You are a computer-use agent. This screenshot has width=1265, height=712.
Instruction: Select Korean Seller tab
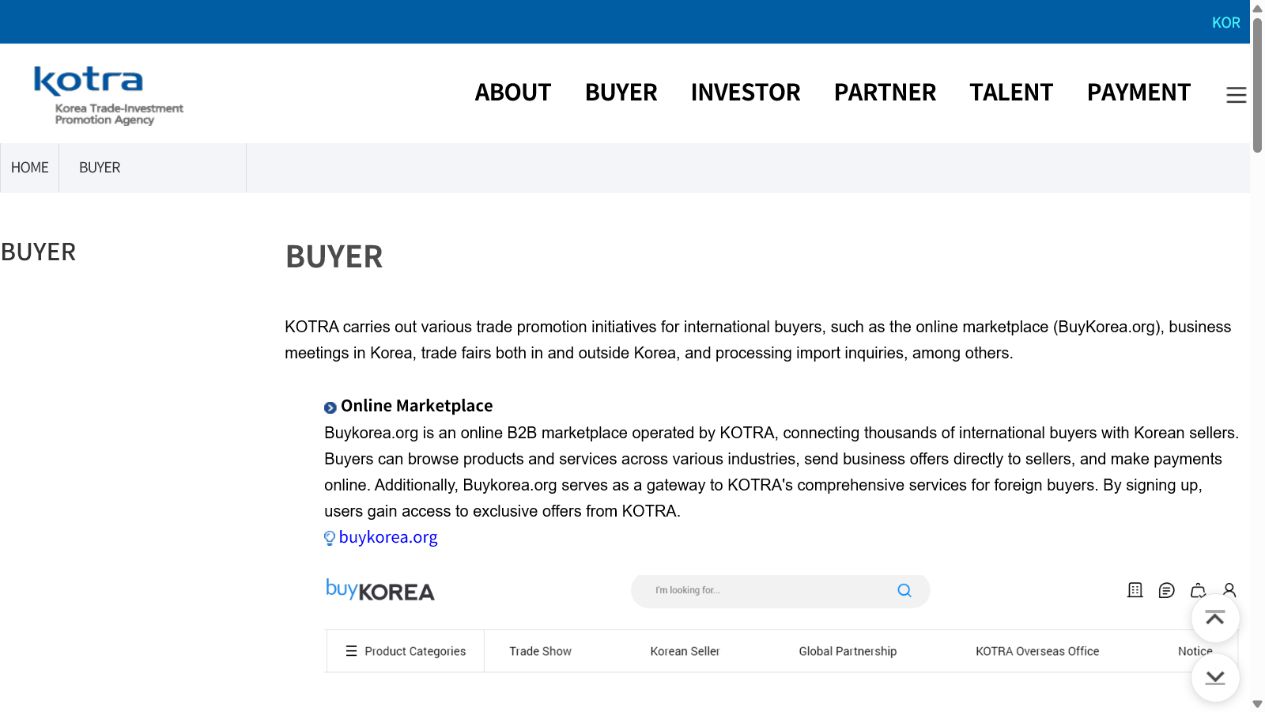point(685,651)
